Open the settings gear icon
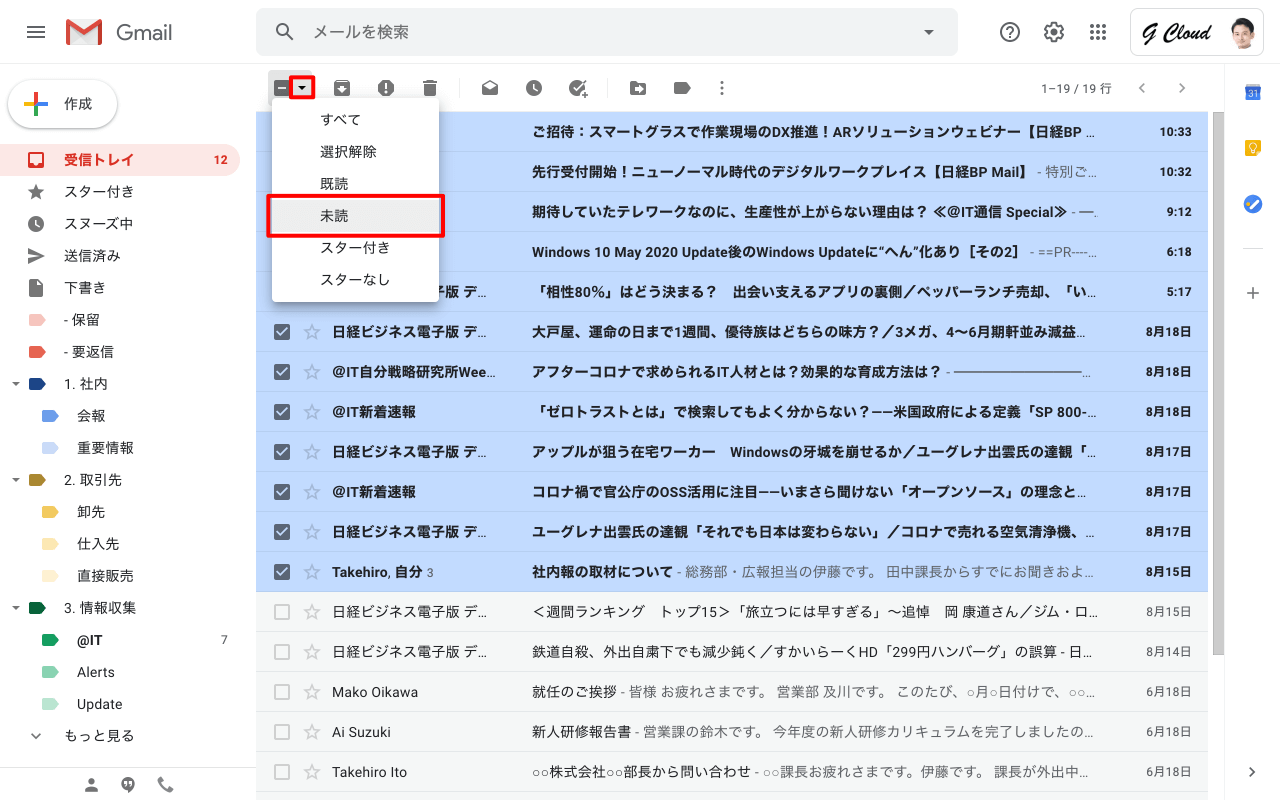Image resolution: width=1280 pixels, height=800 pixels. point(1054,32)
